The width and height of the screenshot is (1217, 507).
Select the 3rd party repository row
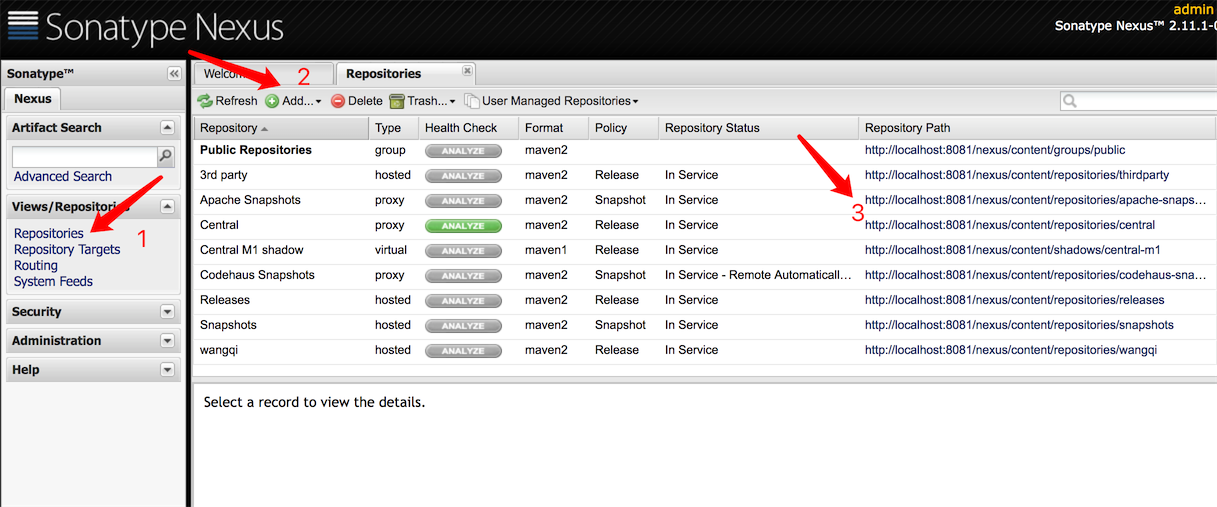click(x=705, y=175)
